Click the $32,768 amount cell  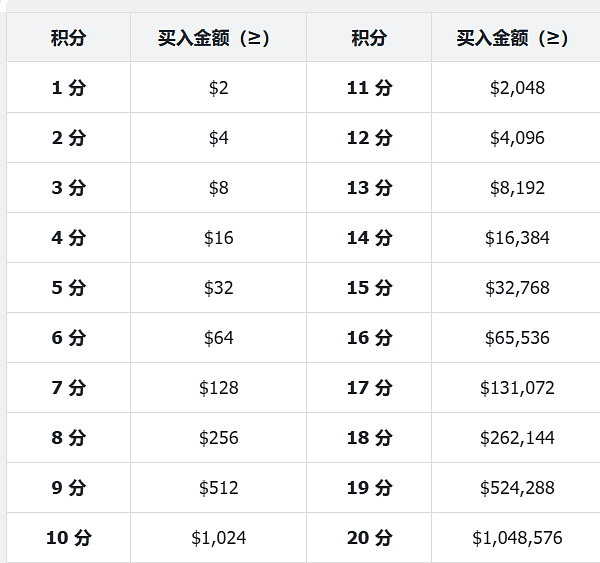point(517,288)
